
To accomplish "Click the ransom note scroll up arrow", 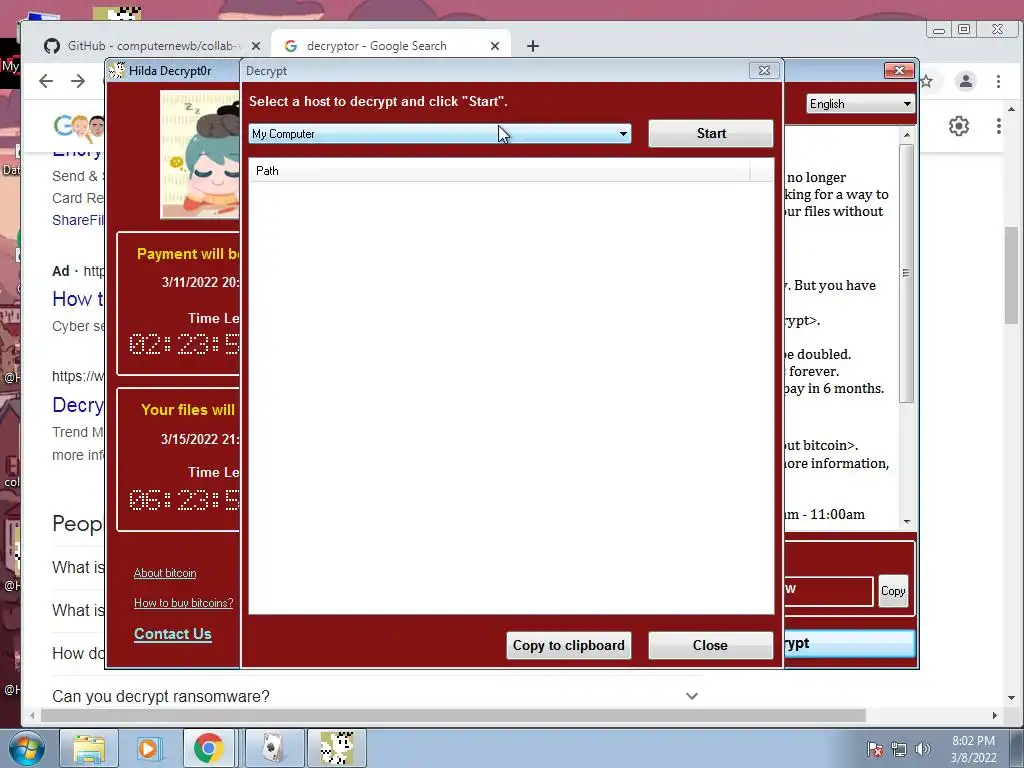I will [x=906, y=135].
